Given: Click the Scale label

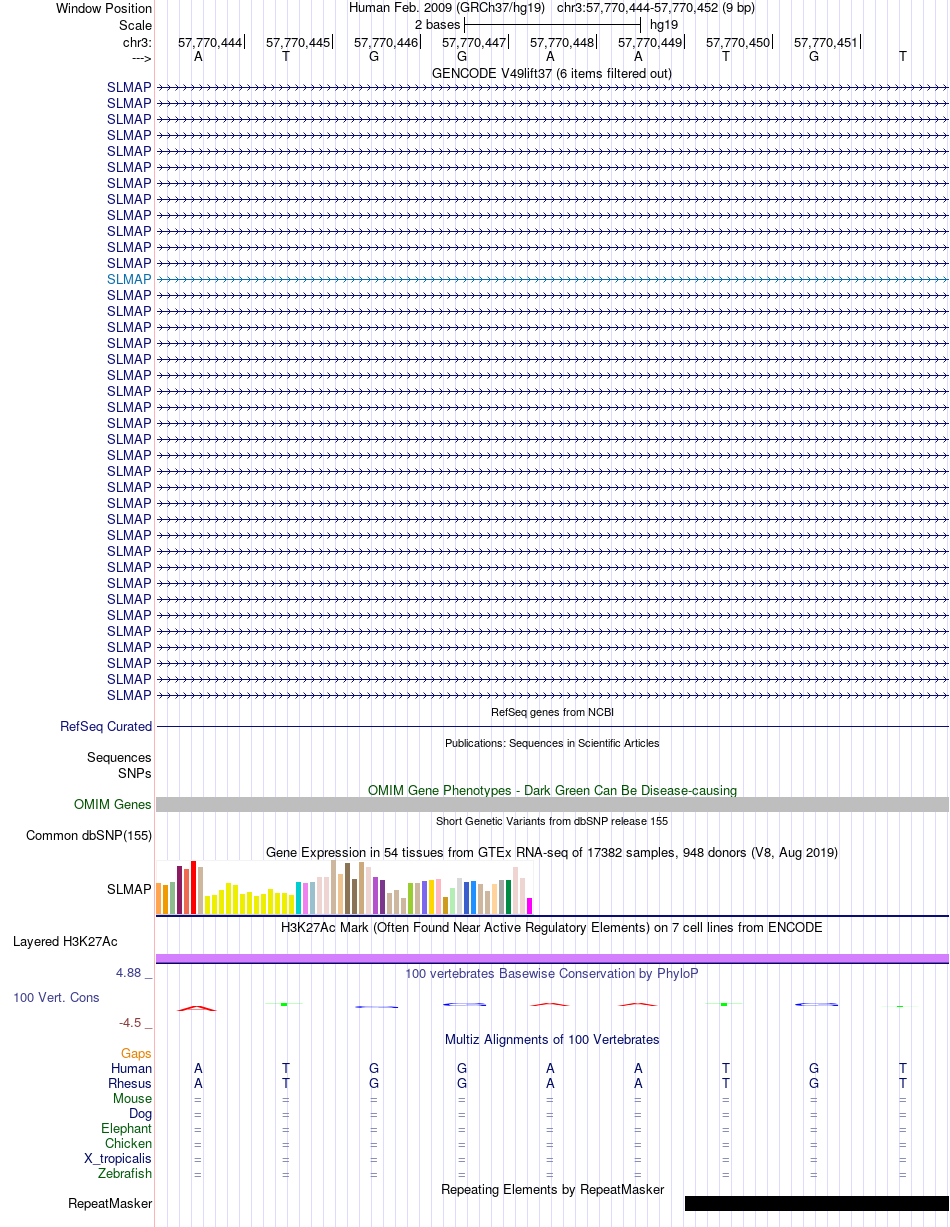Looking at the screenshot, I should coord(135,25).
